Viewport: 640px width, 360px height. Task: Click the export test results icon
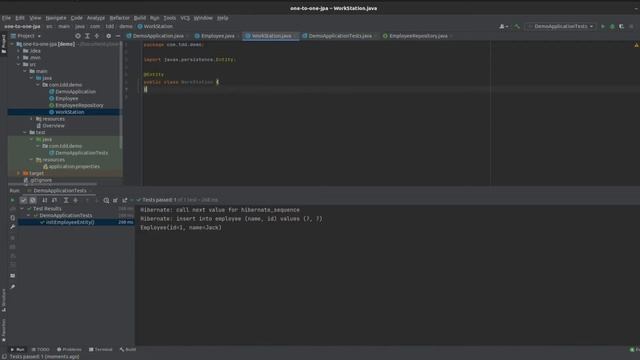pyautogui.click(x=125, y=200)
